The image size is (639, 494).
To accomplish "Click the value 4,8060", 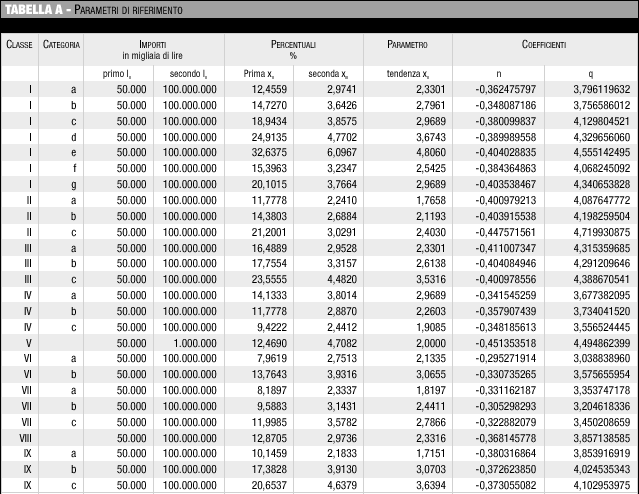I will coord(431,152).
